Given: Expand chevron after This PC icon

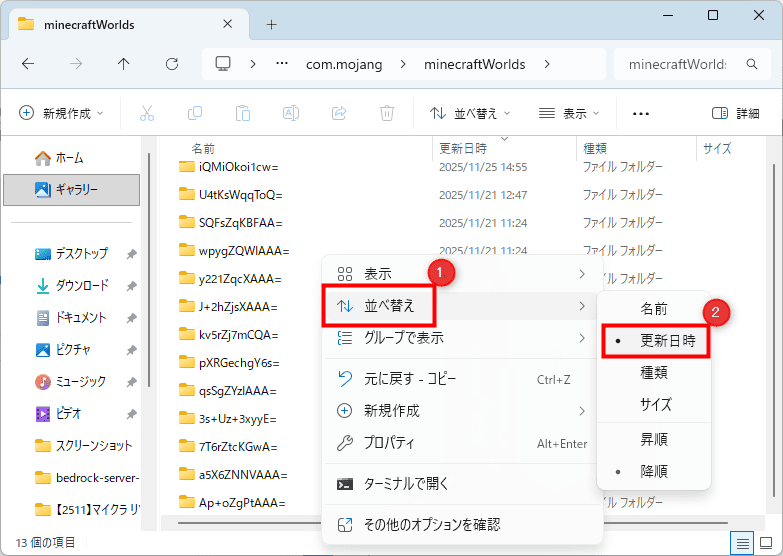Looking at the screenshot, I should [253, 64].
